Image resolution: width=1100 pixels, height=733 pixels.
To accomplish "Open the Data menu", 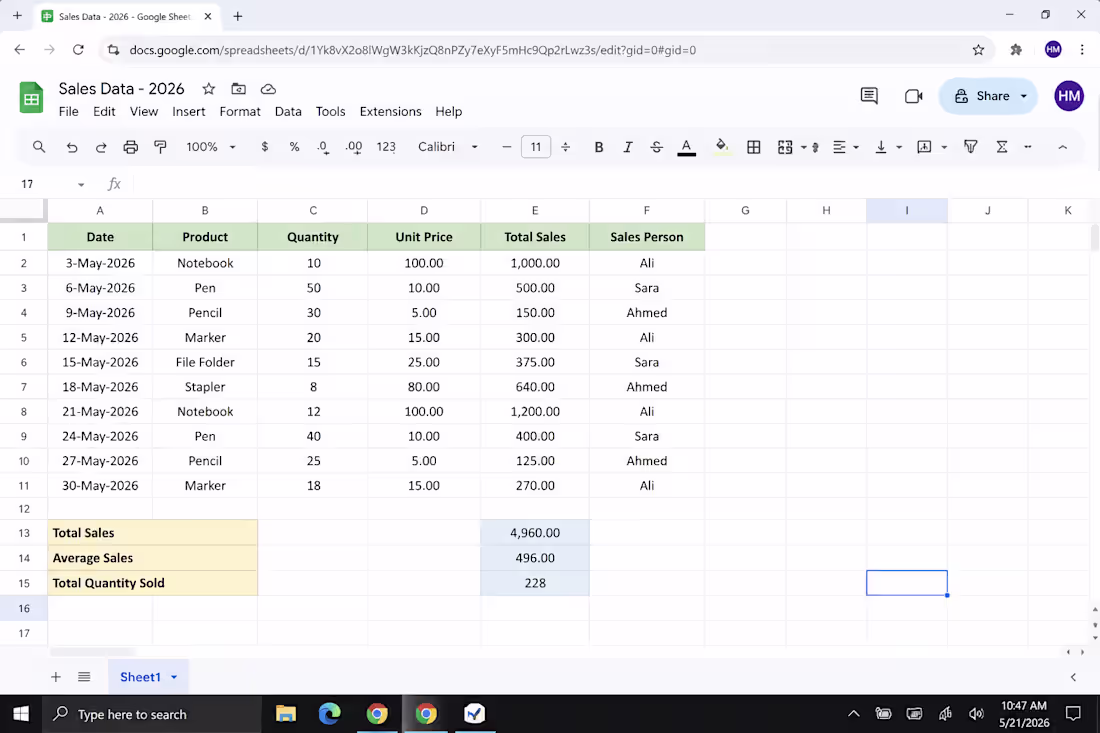I will (x=288, y=112).
